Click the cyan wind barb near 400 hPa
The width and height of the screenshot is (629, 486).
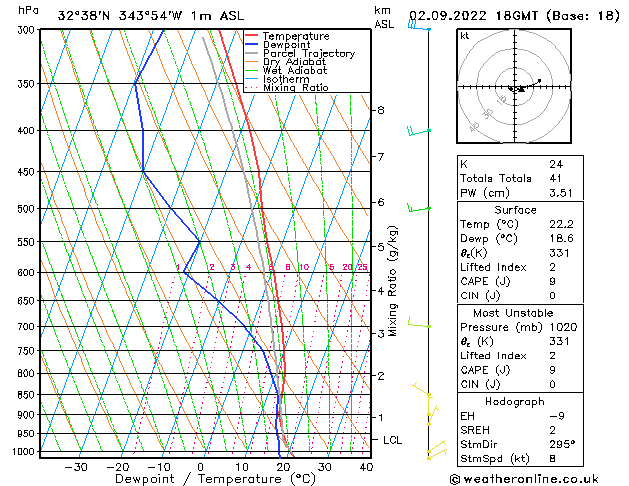point(418,131)
